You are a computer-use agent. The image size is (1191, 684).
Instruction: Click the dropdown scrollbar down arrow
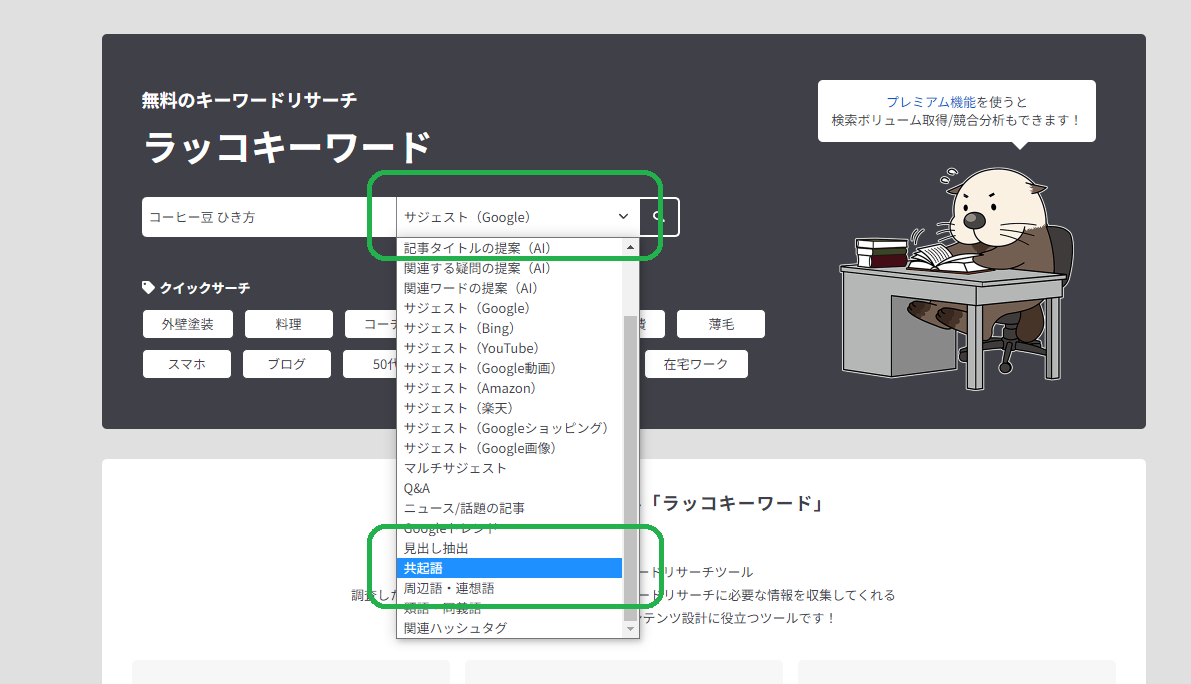pyautogui.click(x=631, y=628)
